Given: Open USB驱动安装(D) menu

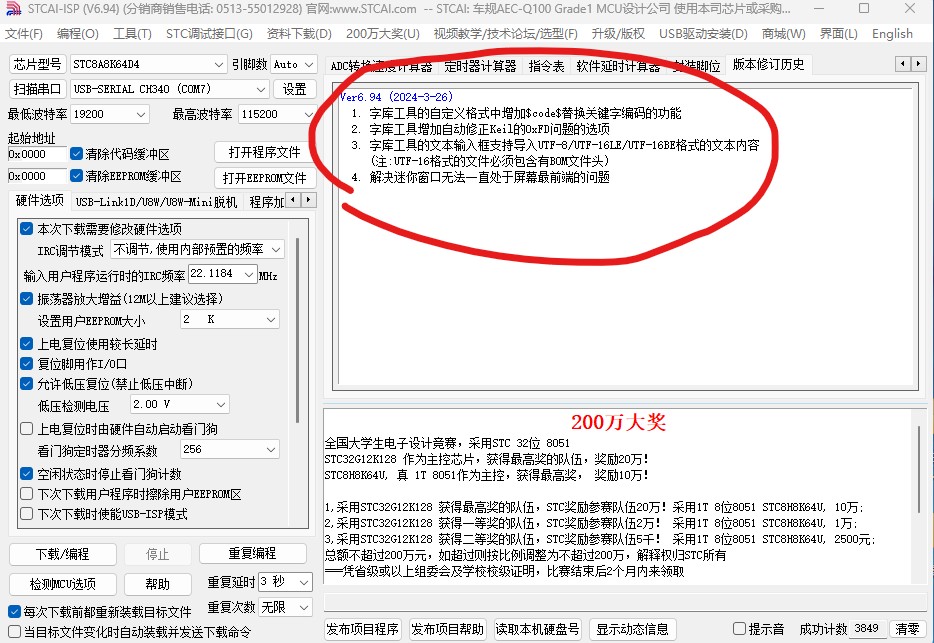Looking at the screenshot, I should 703,34.
